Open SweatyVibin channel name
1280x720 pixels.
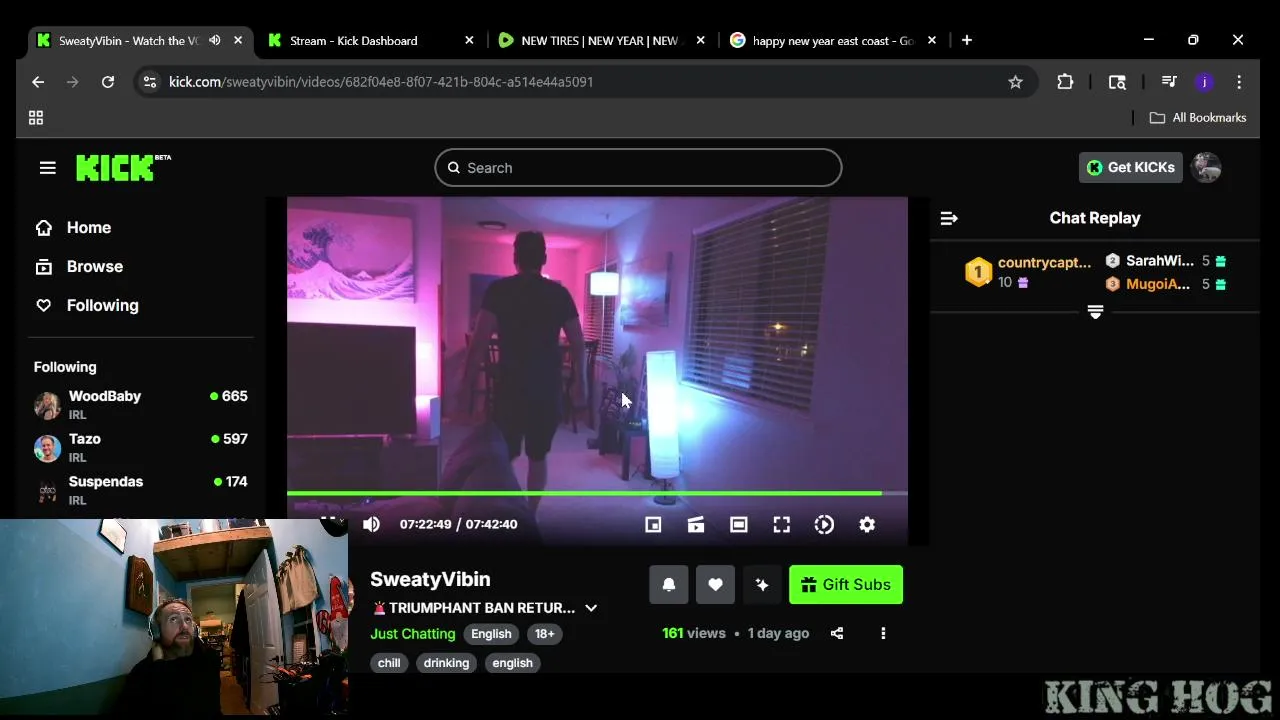pos(430,579)
